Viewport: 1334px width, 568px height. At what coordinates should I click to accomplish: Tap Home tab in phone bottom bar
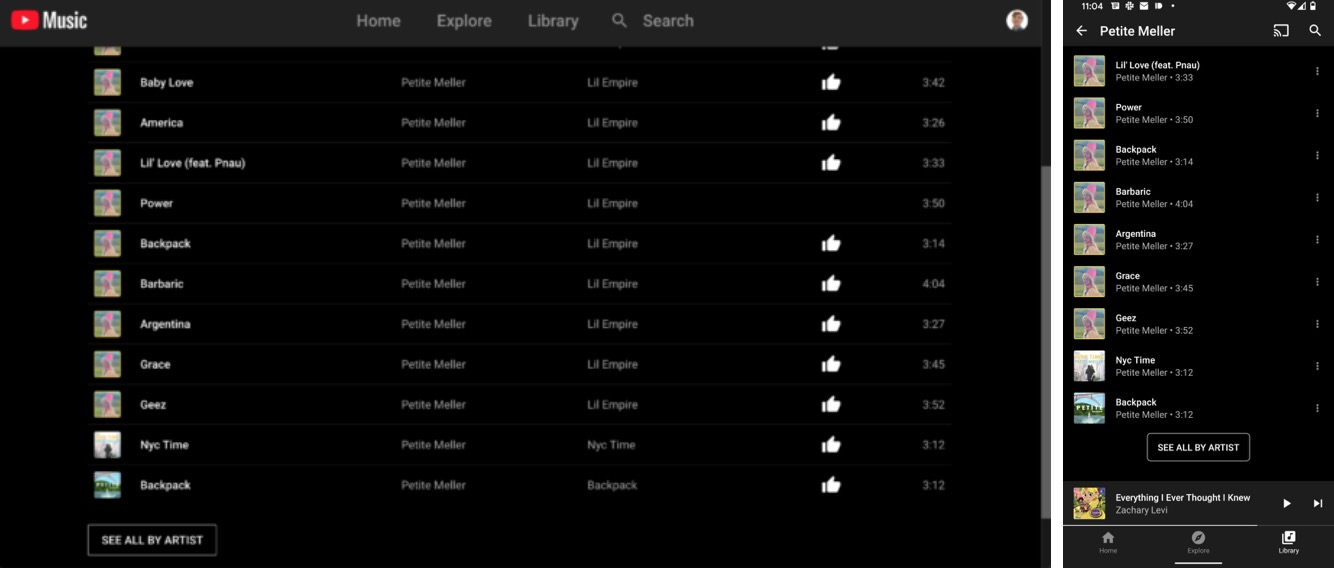click(x=1108, y=543)
